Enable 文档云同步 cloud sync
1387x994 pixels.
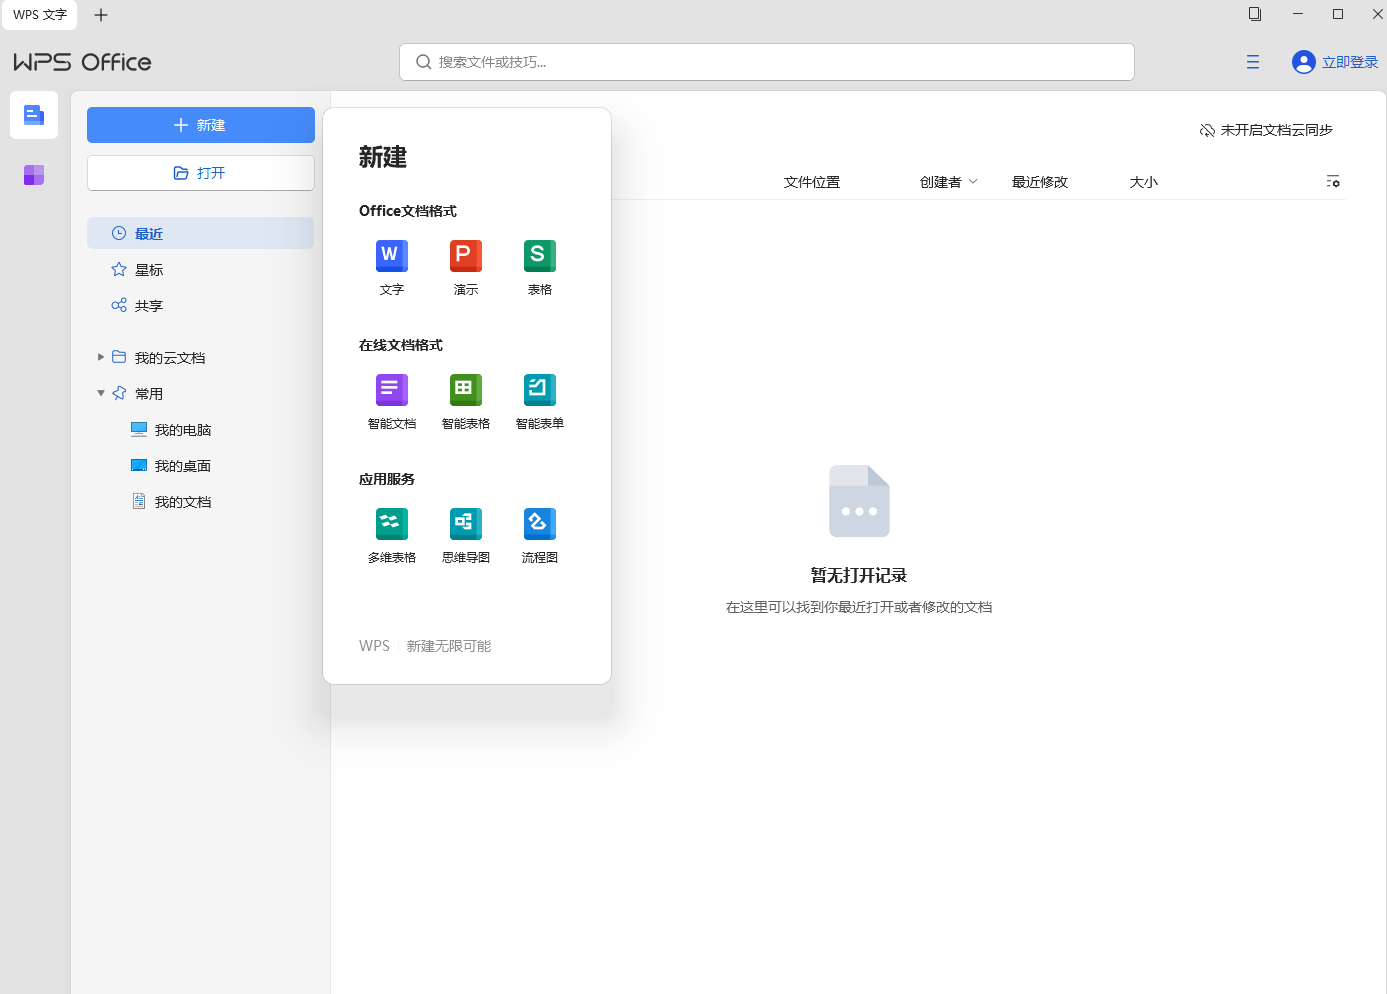1265,130
